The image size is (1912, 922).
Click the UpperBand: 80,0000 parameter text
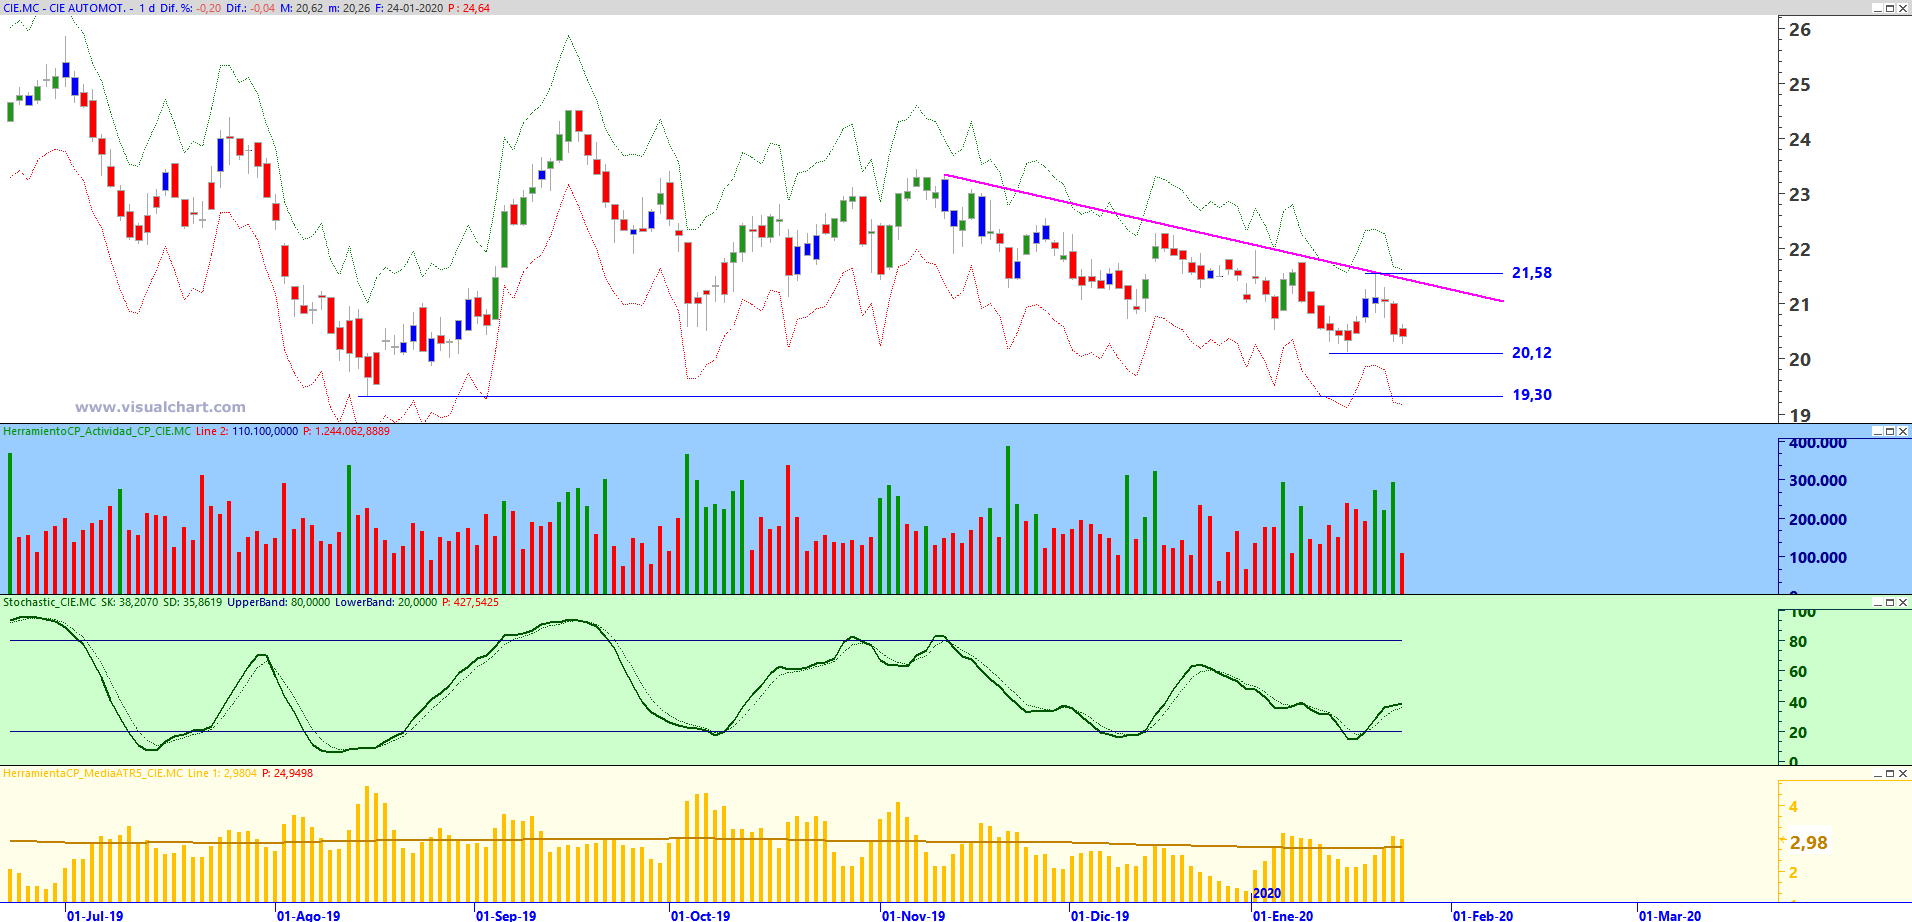(x=278, y=603)
